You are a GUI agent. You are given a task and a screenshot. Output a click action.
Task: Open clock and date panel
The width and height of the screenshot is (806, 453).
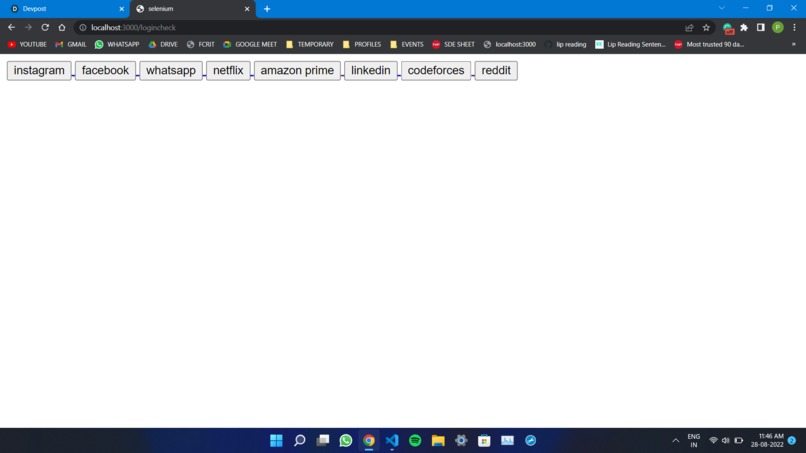coord(767,441)
